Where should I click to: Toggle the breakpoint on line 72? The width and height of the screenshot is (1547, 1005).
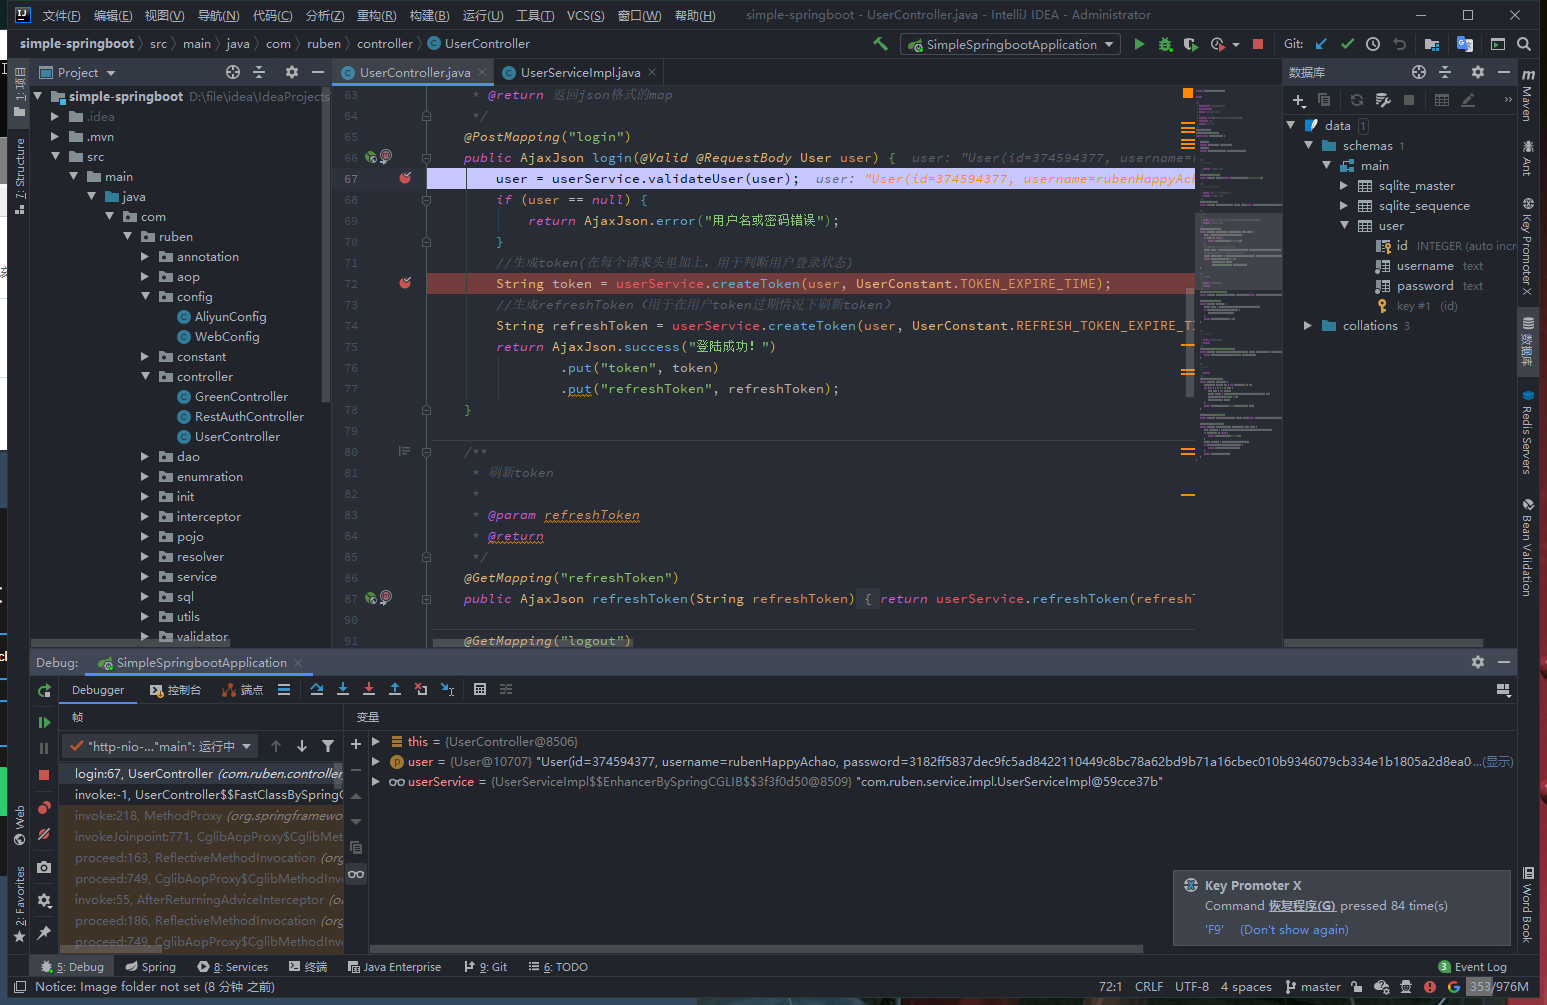[405, 284]
